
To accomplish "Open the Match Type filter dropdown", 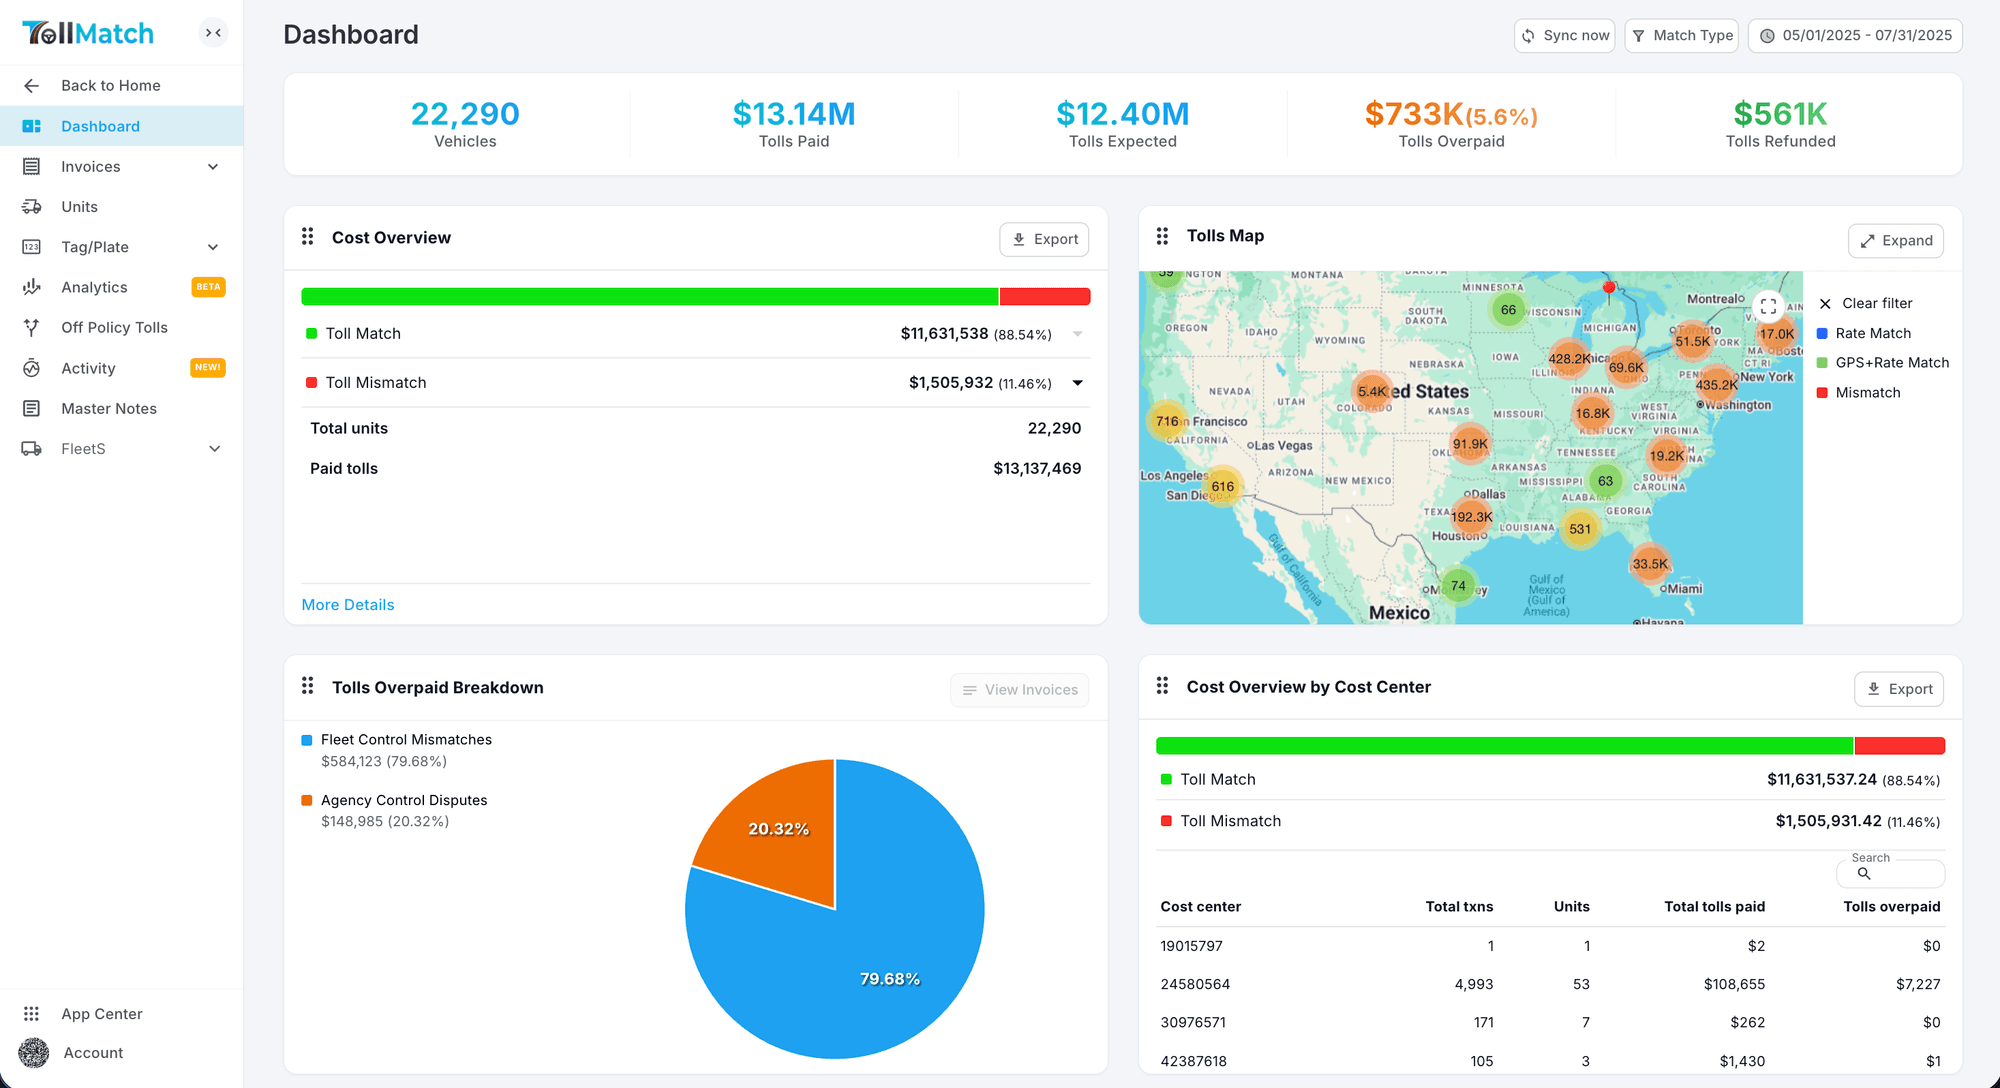I will pos(1682,36).
